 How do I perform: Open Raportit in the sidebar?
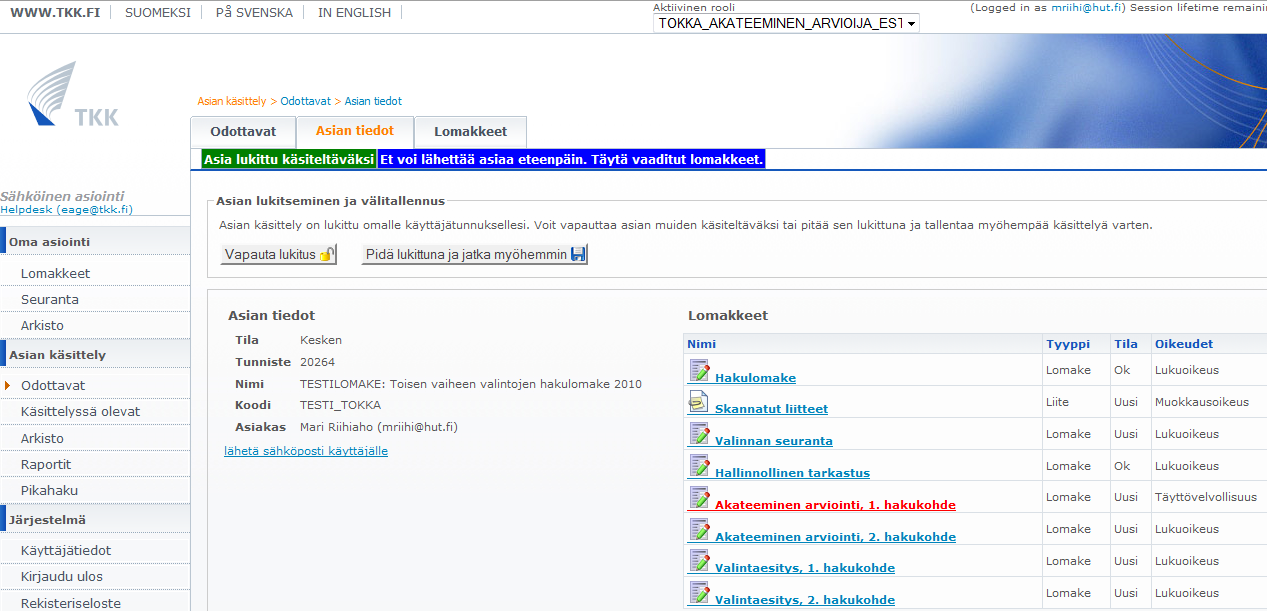pos(46,464)
